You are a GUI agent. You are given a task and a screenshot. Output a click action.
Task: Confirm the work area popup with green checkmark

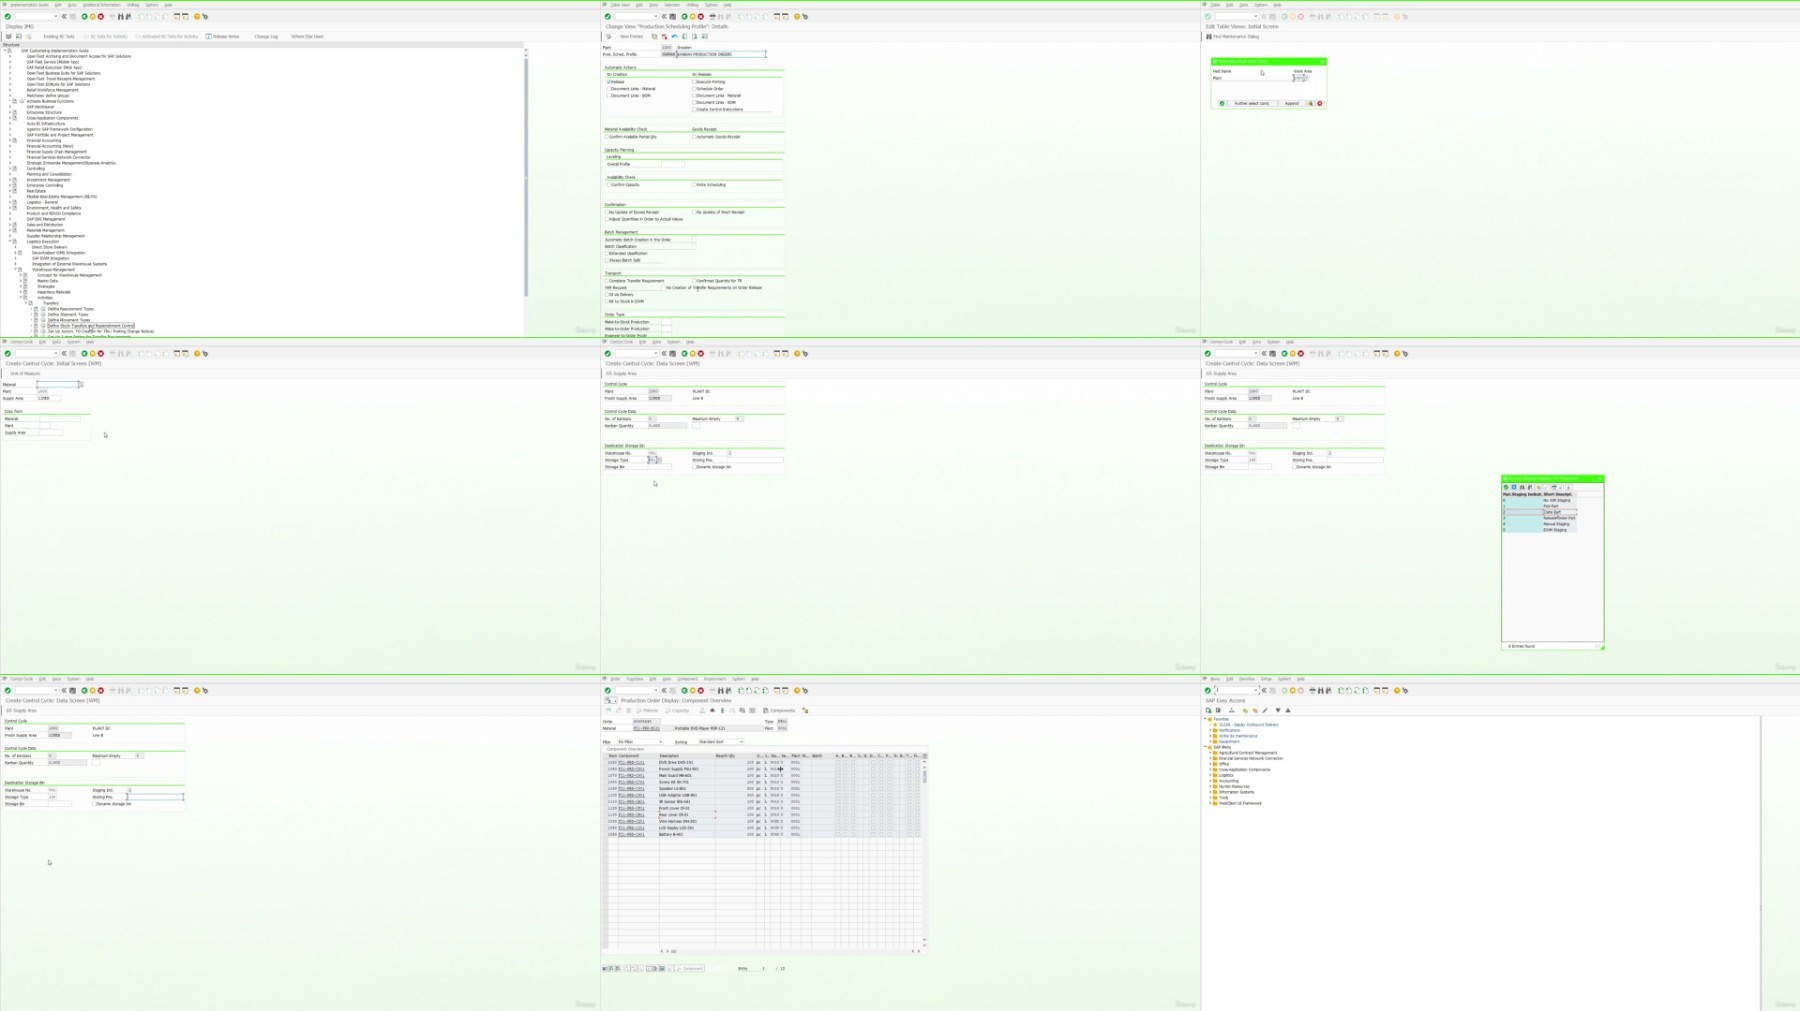(x=1222, y=103)
